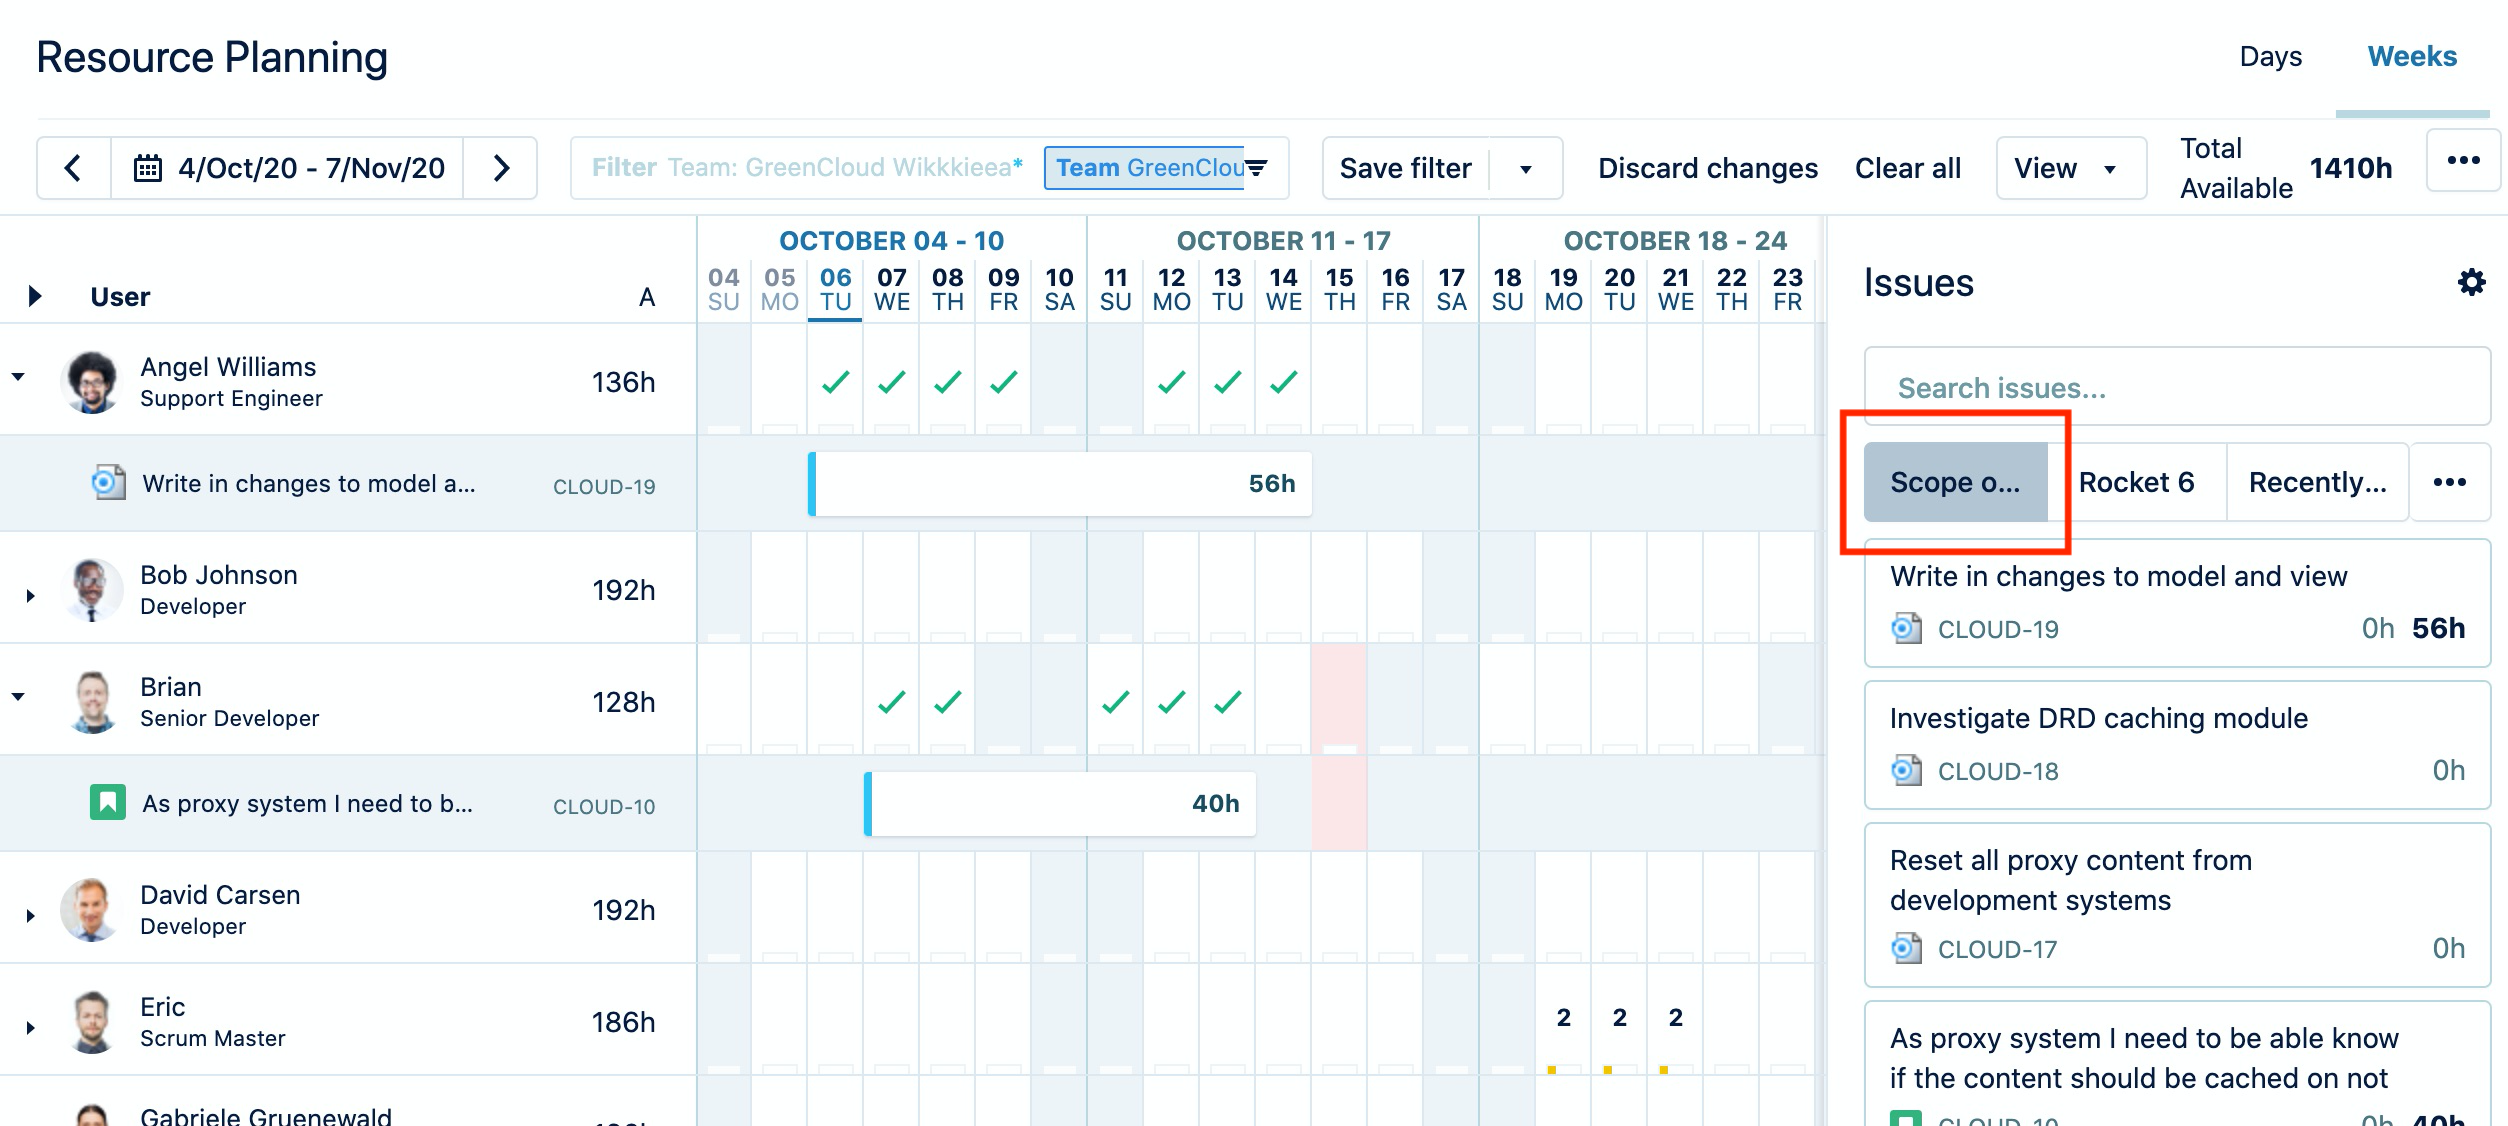The width and height of the screenshot is (2508, 1126).
Task: Click the green story icon for CLOUD-10 row
Action: (108, 803)
